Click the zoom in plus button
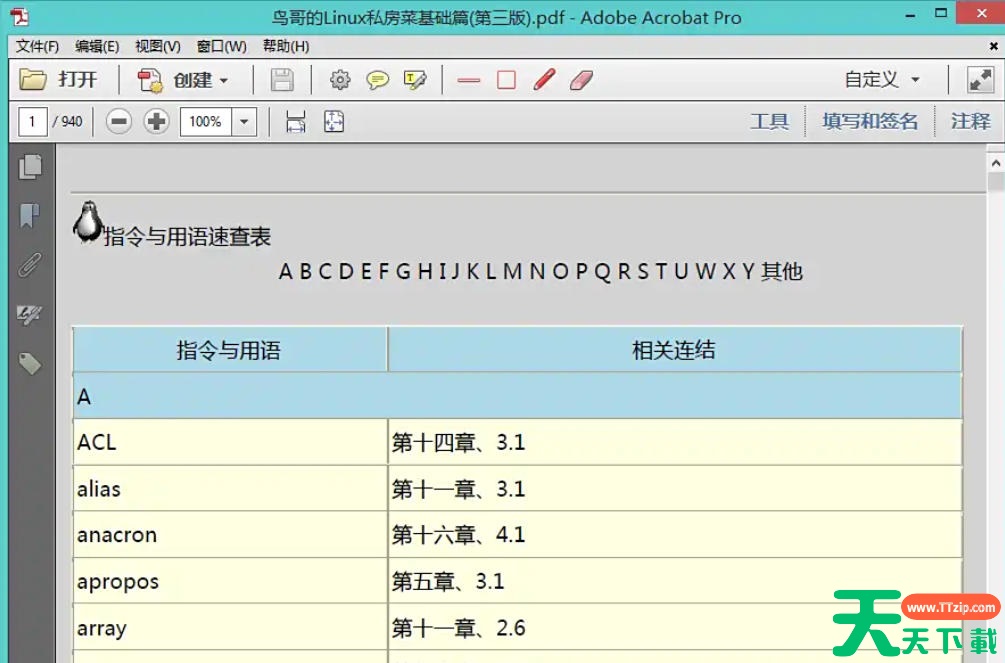The image size is (1005, 663). point(156,122)
